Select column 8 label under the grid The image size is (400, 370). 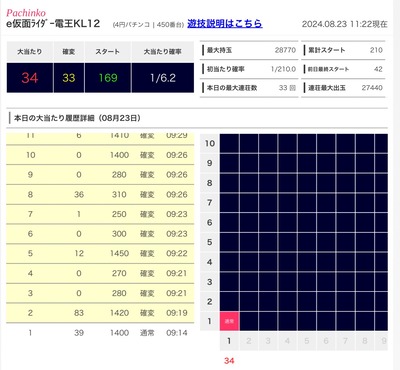click(x=365, y=341)
